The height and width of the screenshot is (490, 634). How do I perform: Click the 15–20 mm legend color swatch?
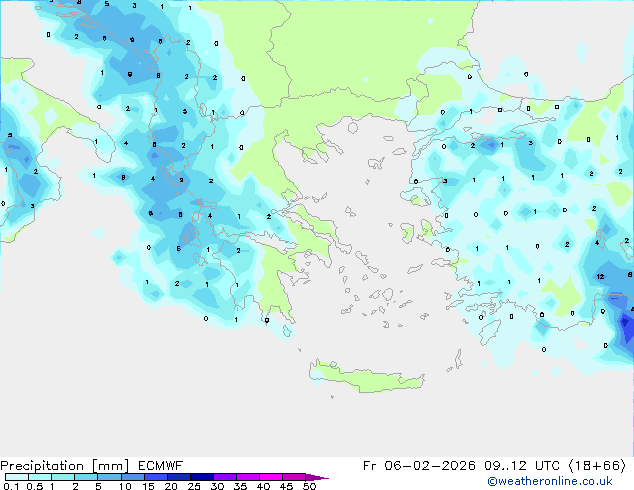pyautogui.click(x=155, y=477)
